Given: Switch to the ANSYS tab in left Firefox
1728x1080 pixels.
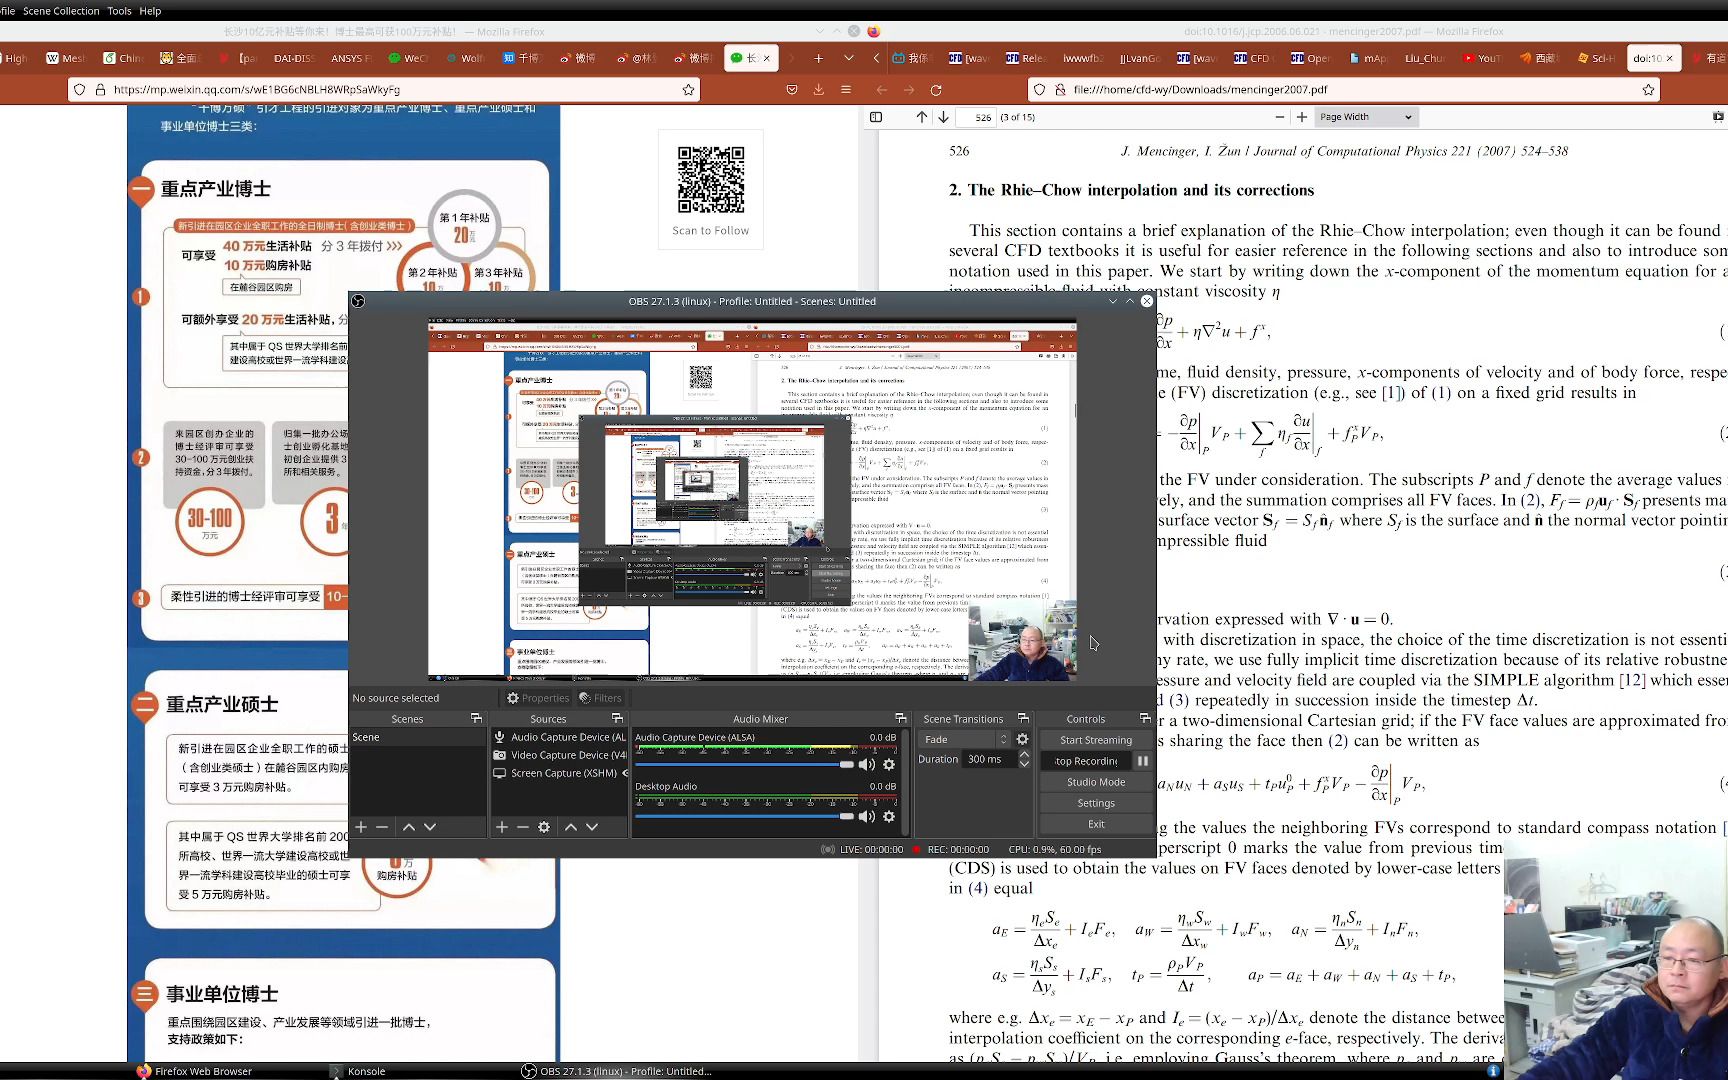Looking at the screenshot, I should tap(352, 58).
